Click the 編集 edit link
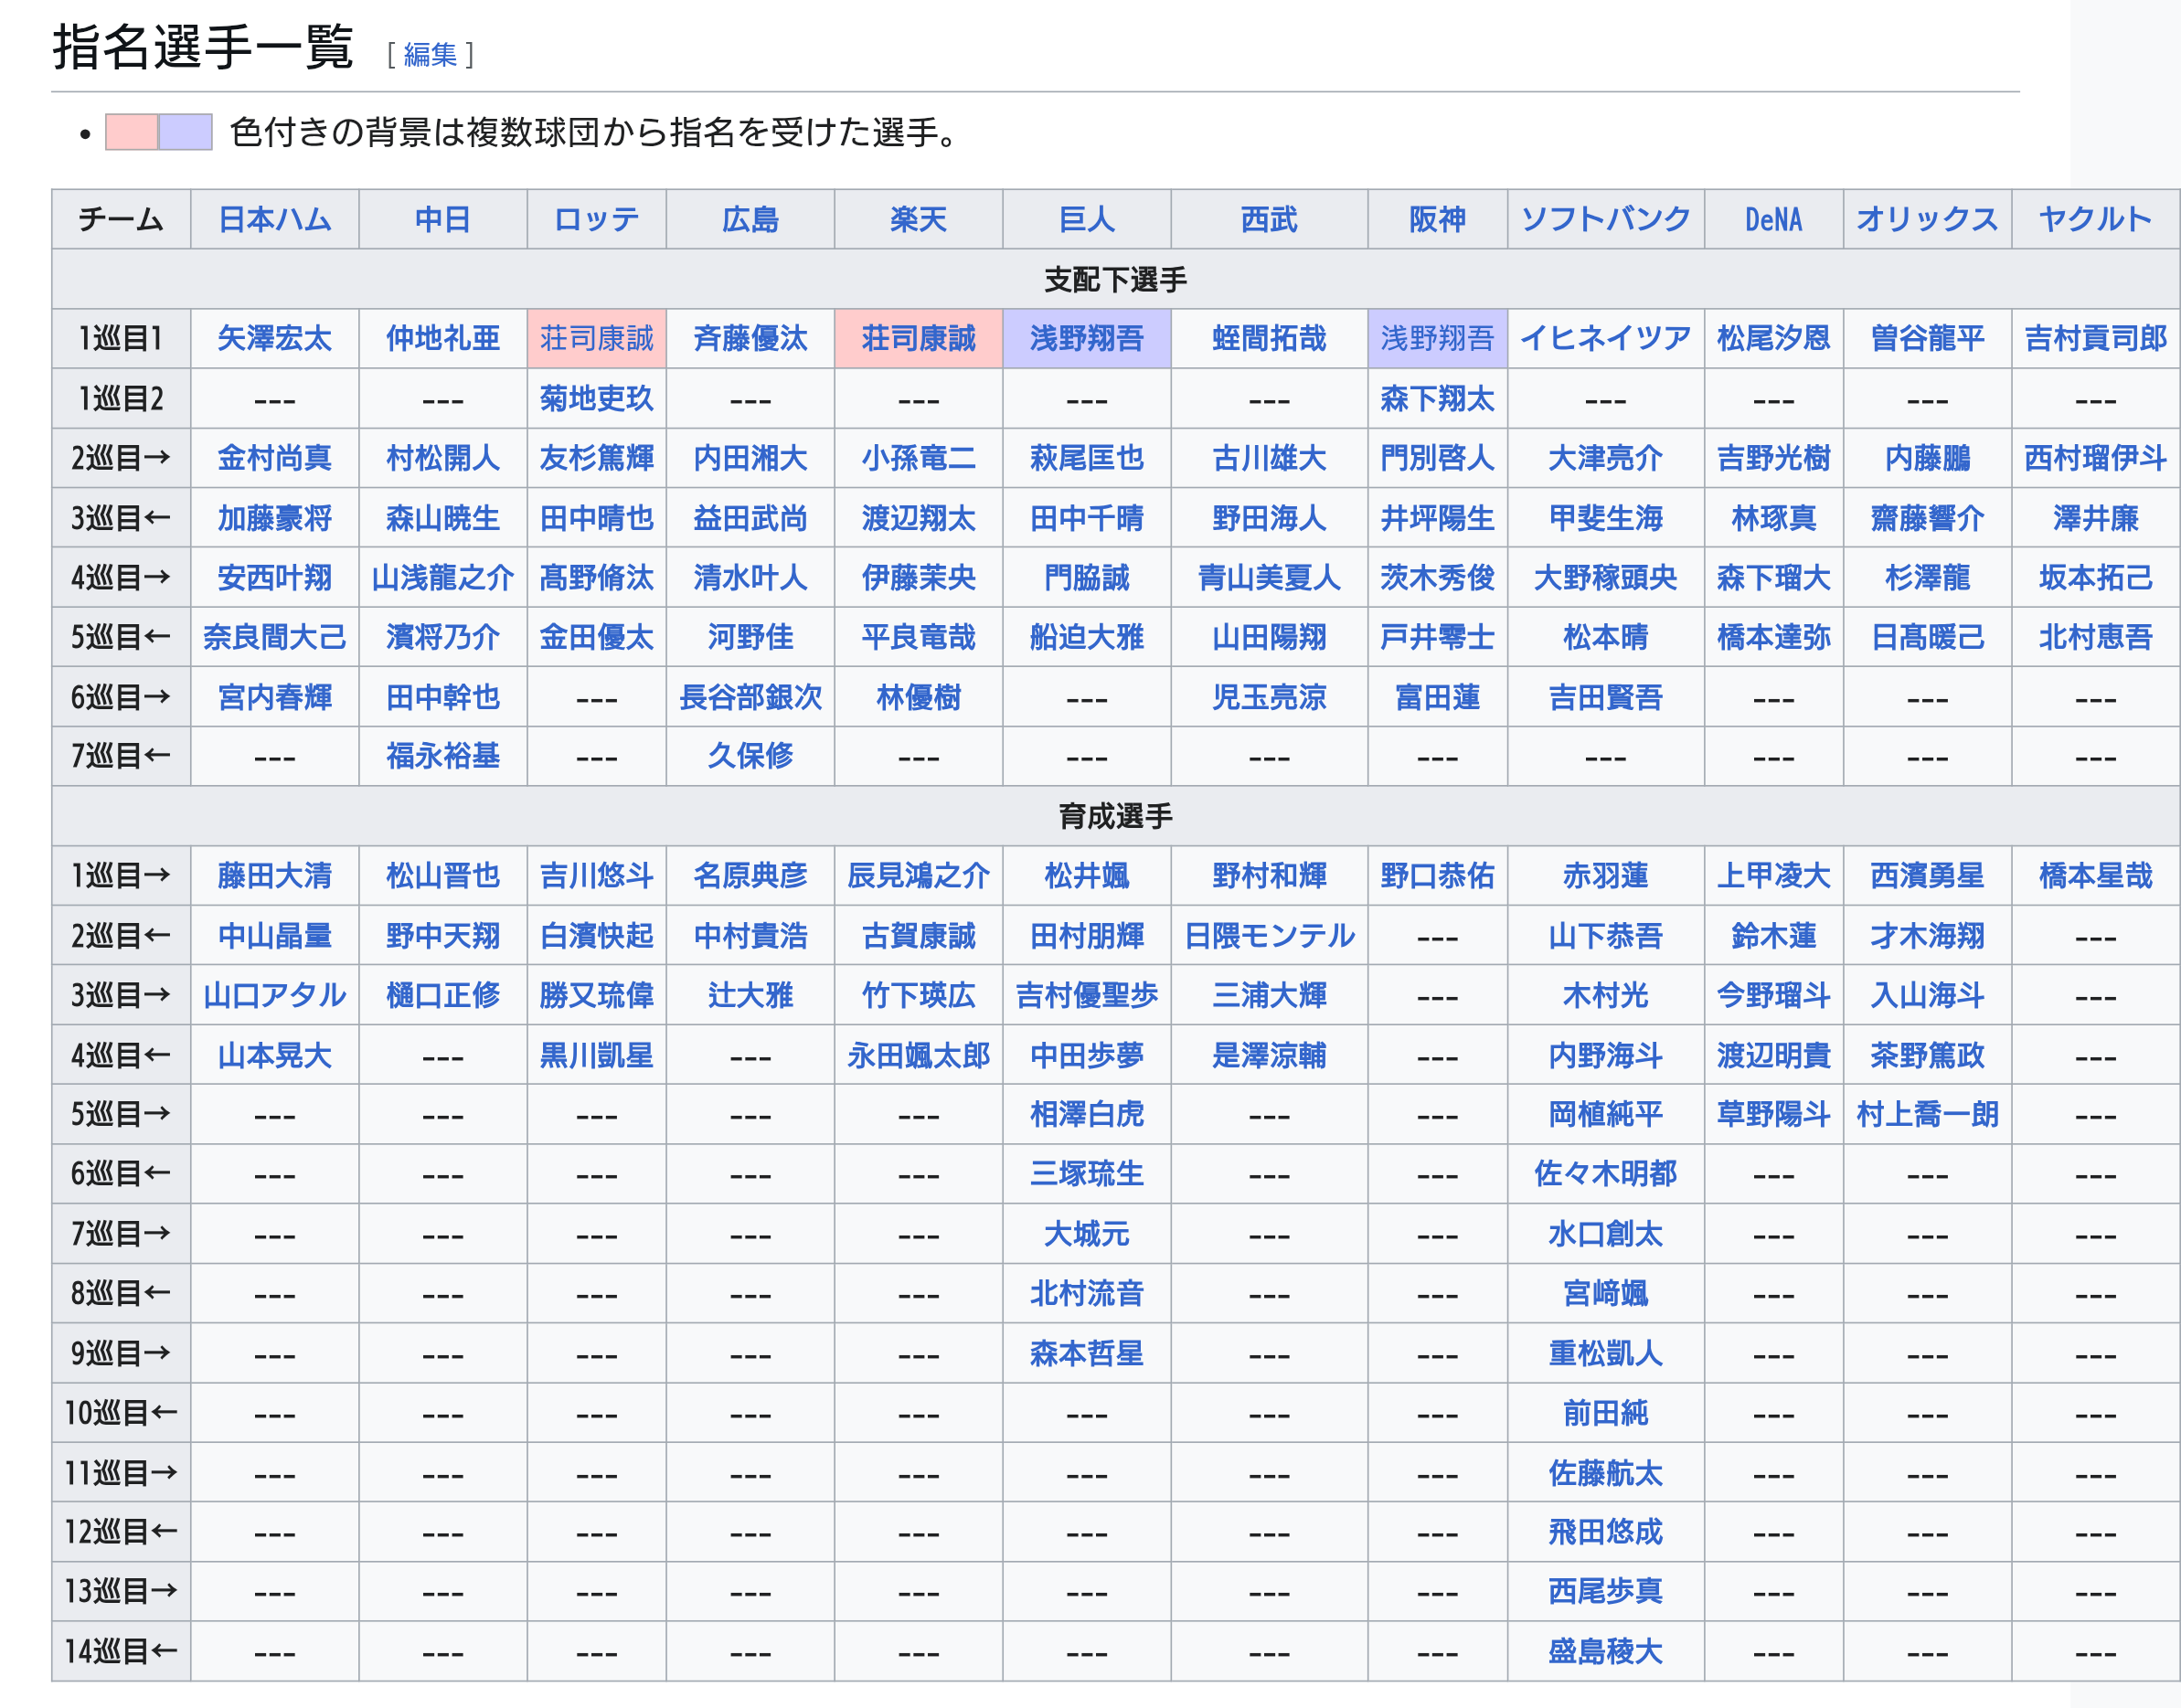Image resolution: width=2181 pixels, height=1708 pixels. [x=430, y=54]
